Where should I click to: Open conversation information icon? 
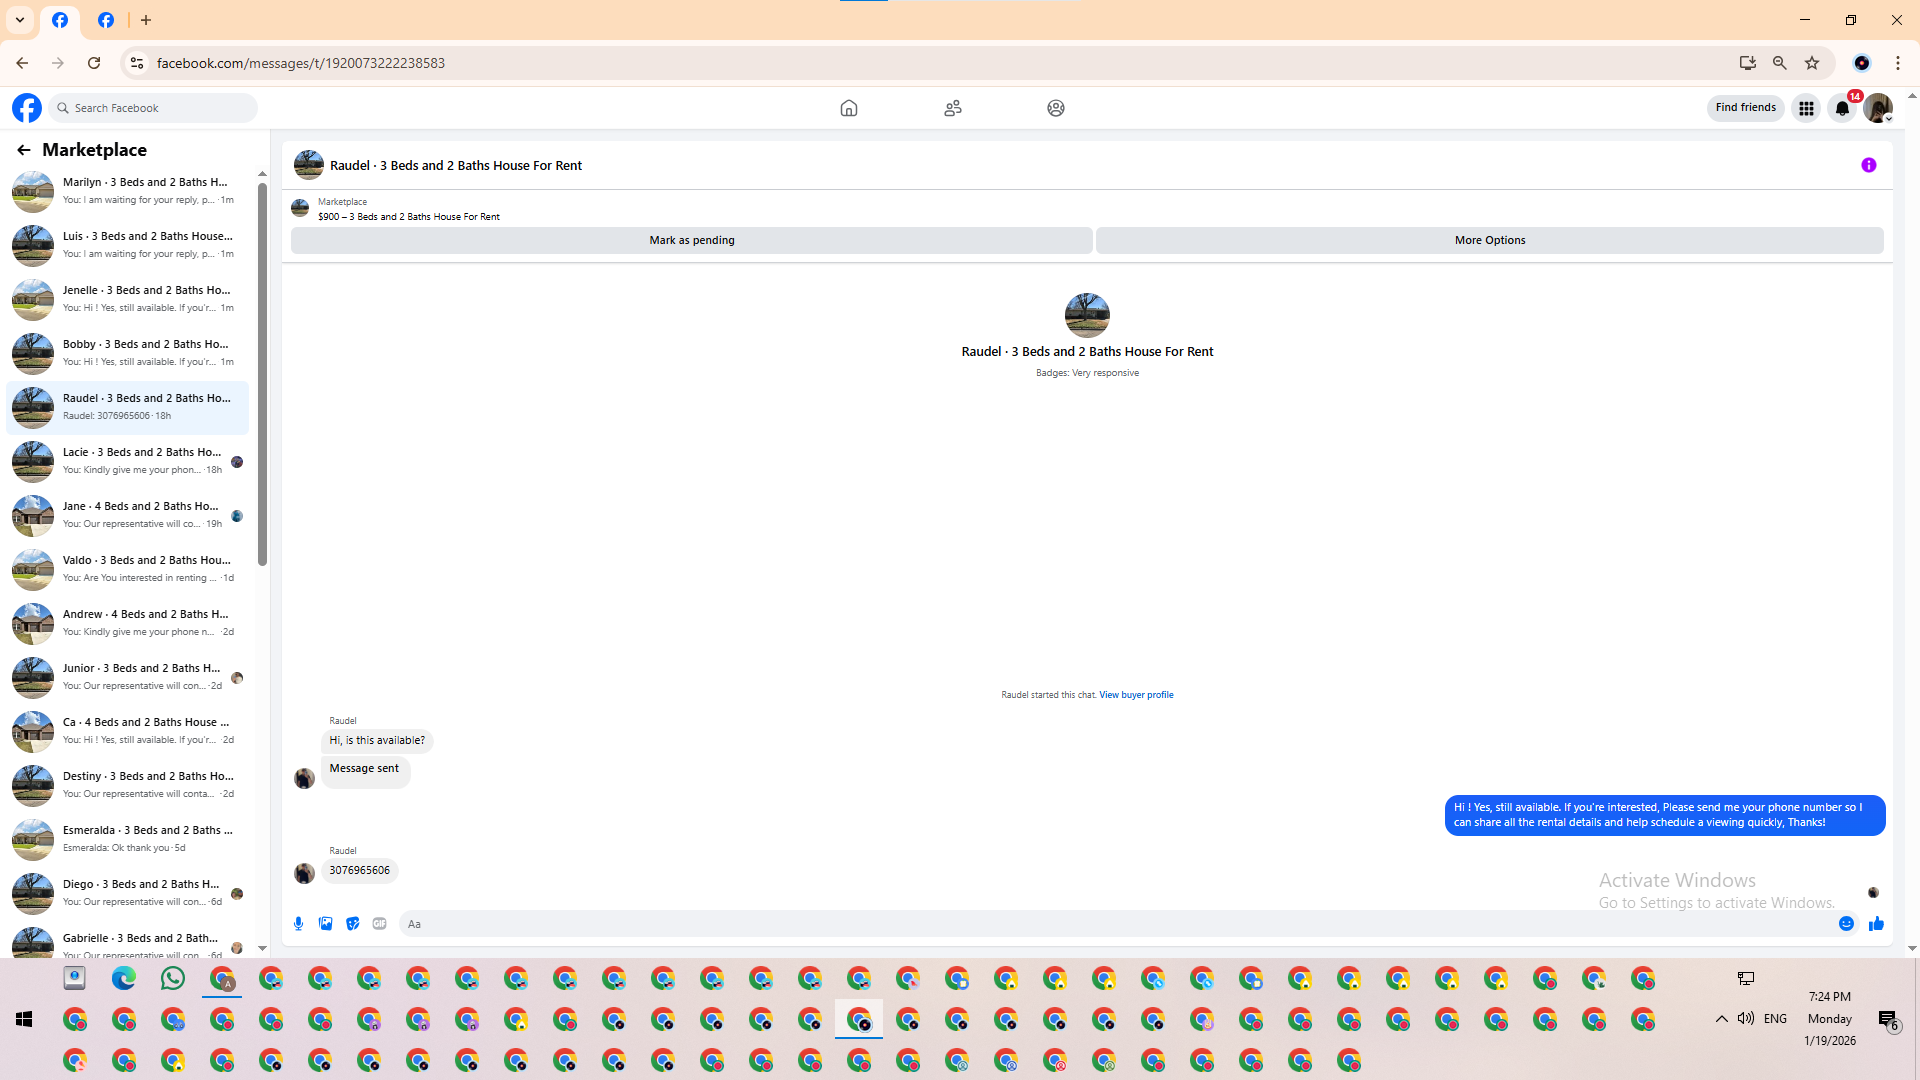point(1868,166)
